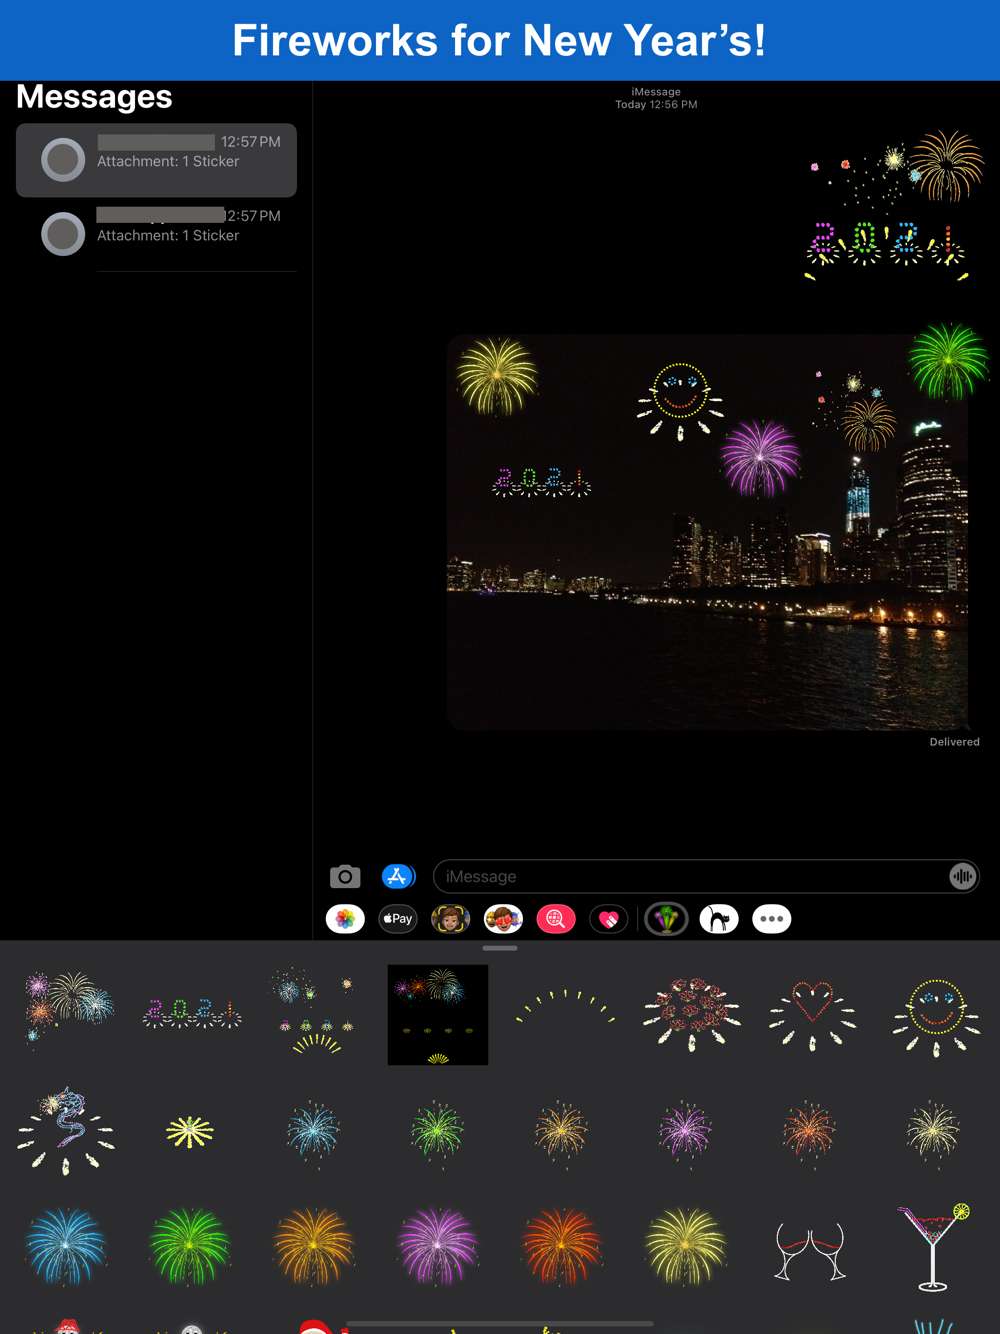Open the More apps ellipsis button
This screenshot has height=1334, width=1000.
pyautogui.click(x=771, y=919)
